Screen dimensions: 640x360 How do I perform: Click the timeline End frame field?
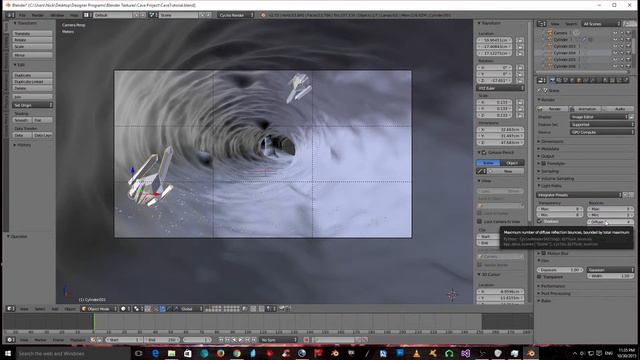pyautogui.click(x=162, y=340)
